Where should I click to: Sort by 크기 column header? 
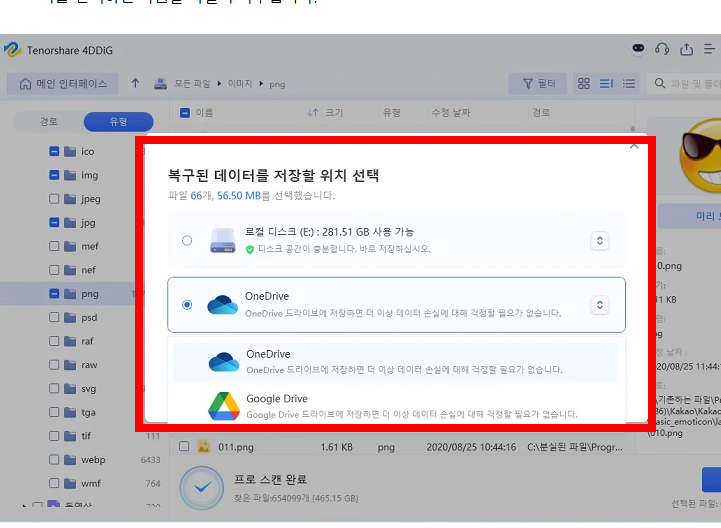click(334, 113)
